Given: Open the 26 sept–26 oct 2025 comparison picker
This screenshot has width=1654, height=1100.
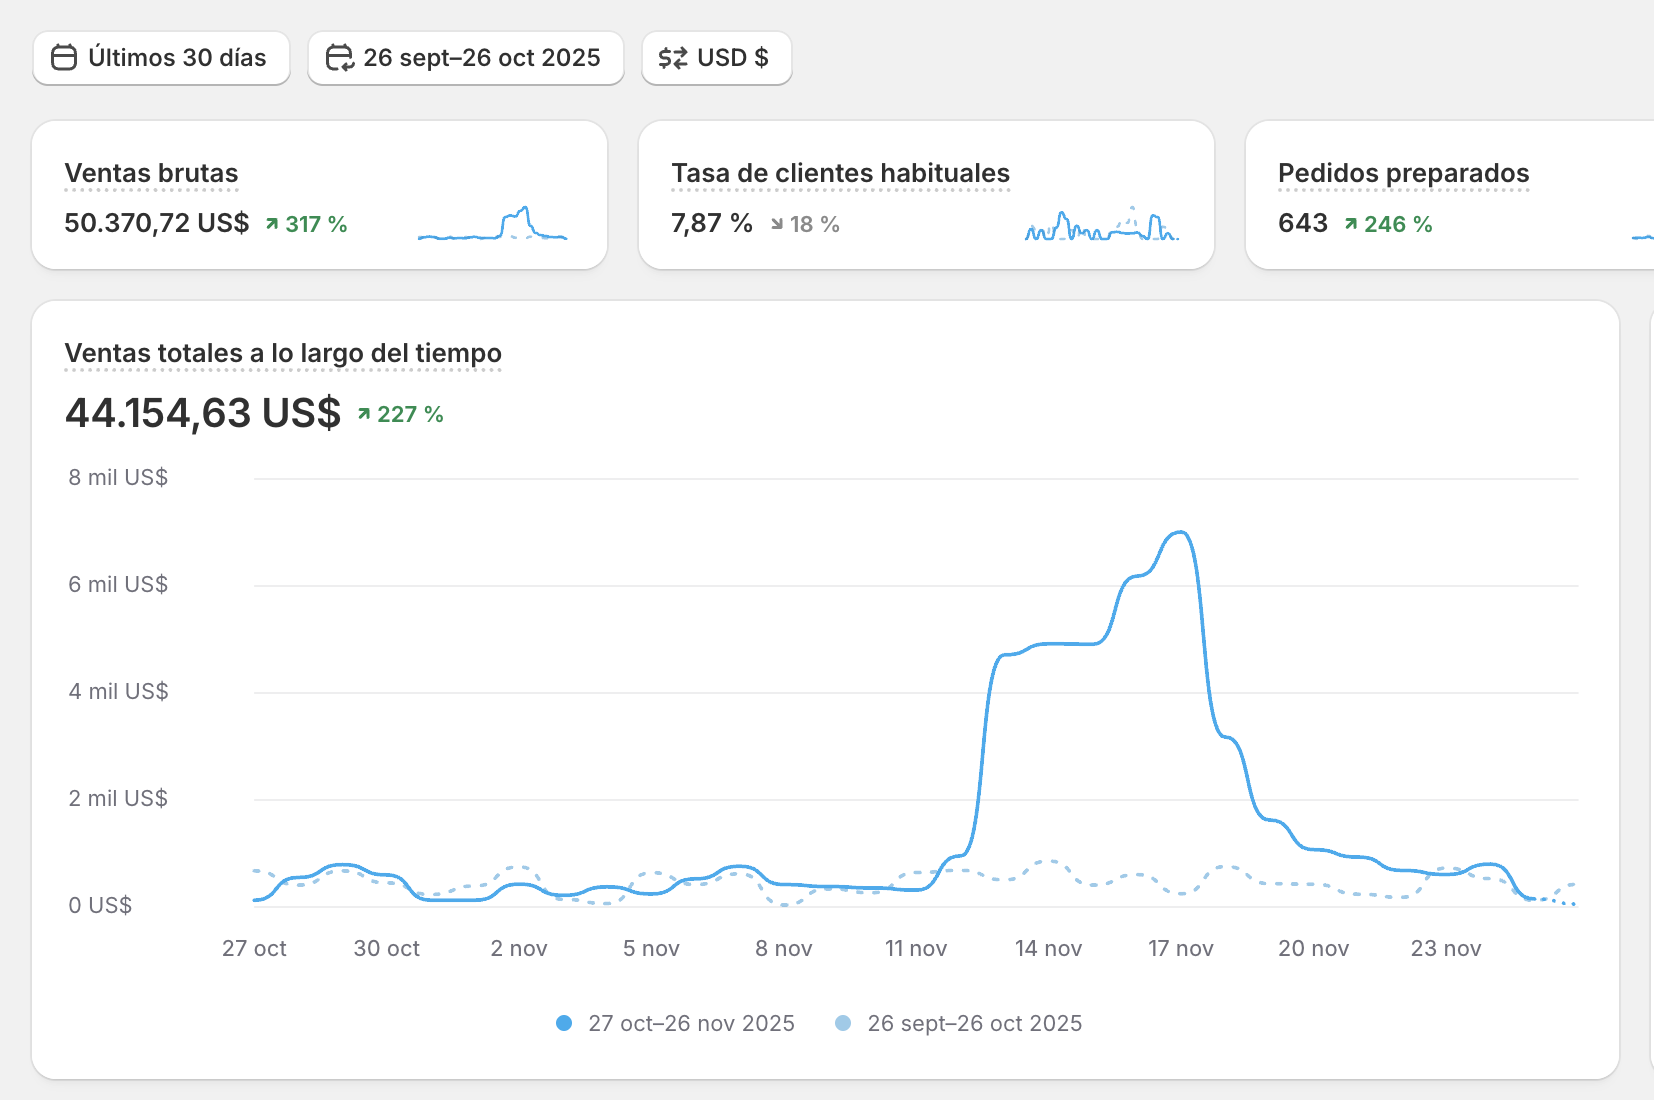Looking at the screenshot, I should (x=466, y=58).
